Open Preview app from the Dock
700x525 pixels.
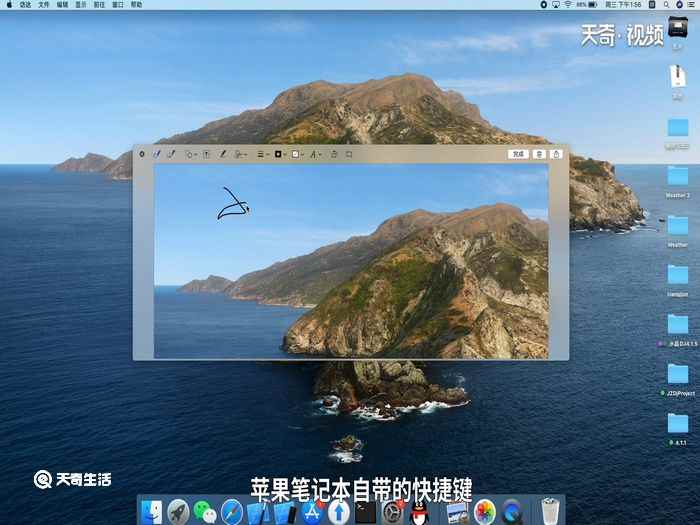point(457,512)
